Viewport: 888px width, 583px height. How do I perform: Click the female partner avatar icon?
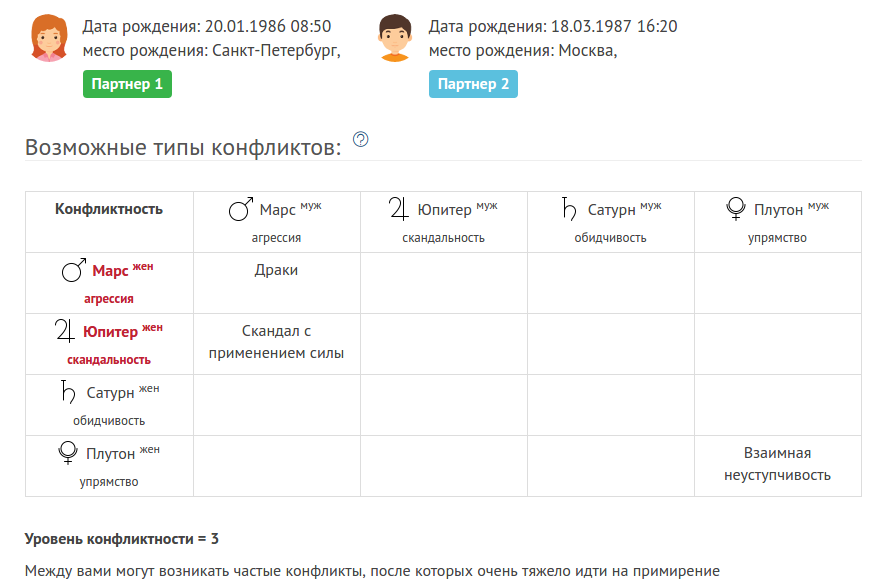click(49, 38)
